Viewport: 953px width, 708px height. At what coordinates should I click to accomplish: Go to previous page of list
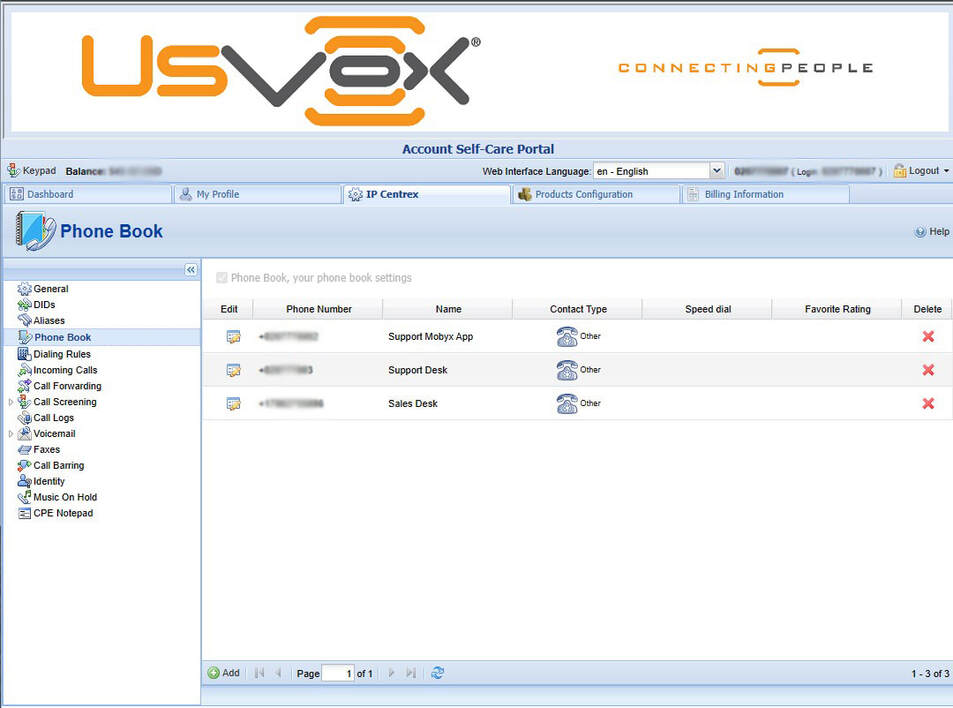(278, 673)
